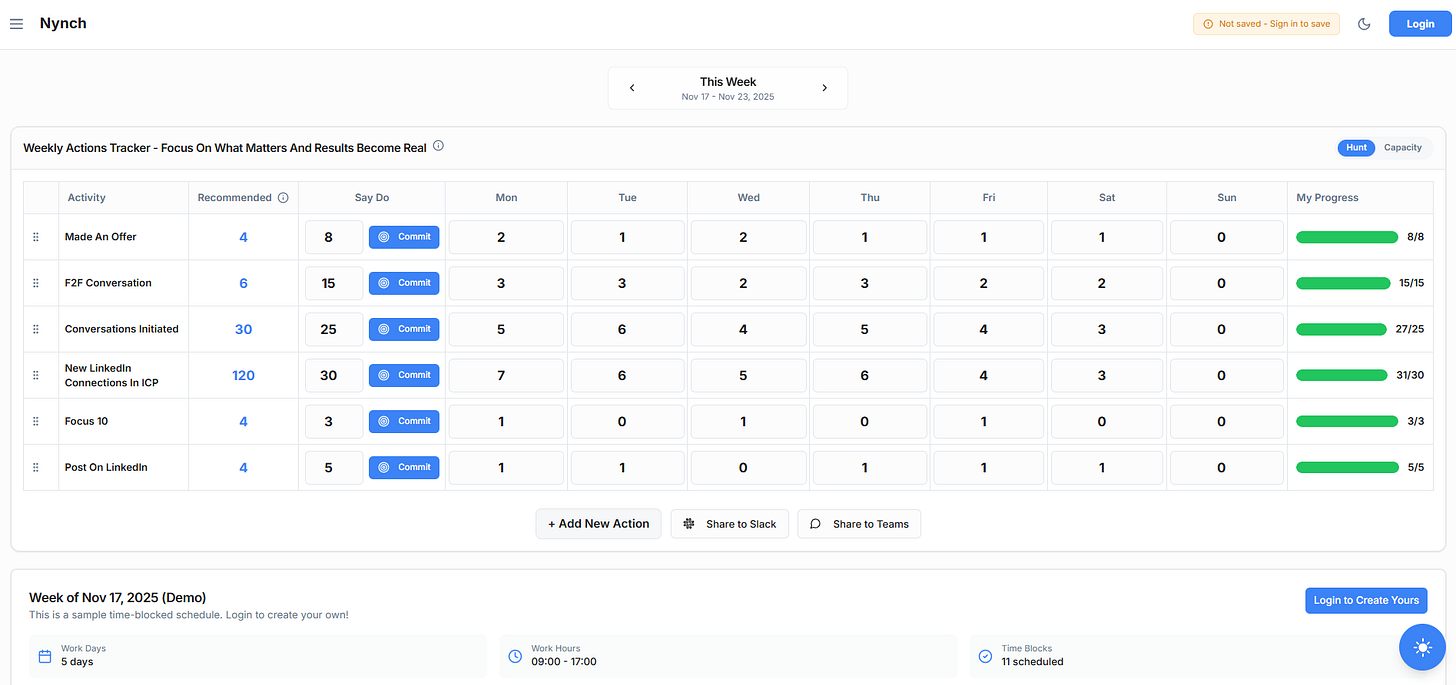Click Monday field for New LinkedIn Connections
This screenshot has width=1456, height=685.
506,375
